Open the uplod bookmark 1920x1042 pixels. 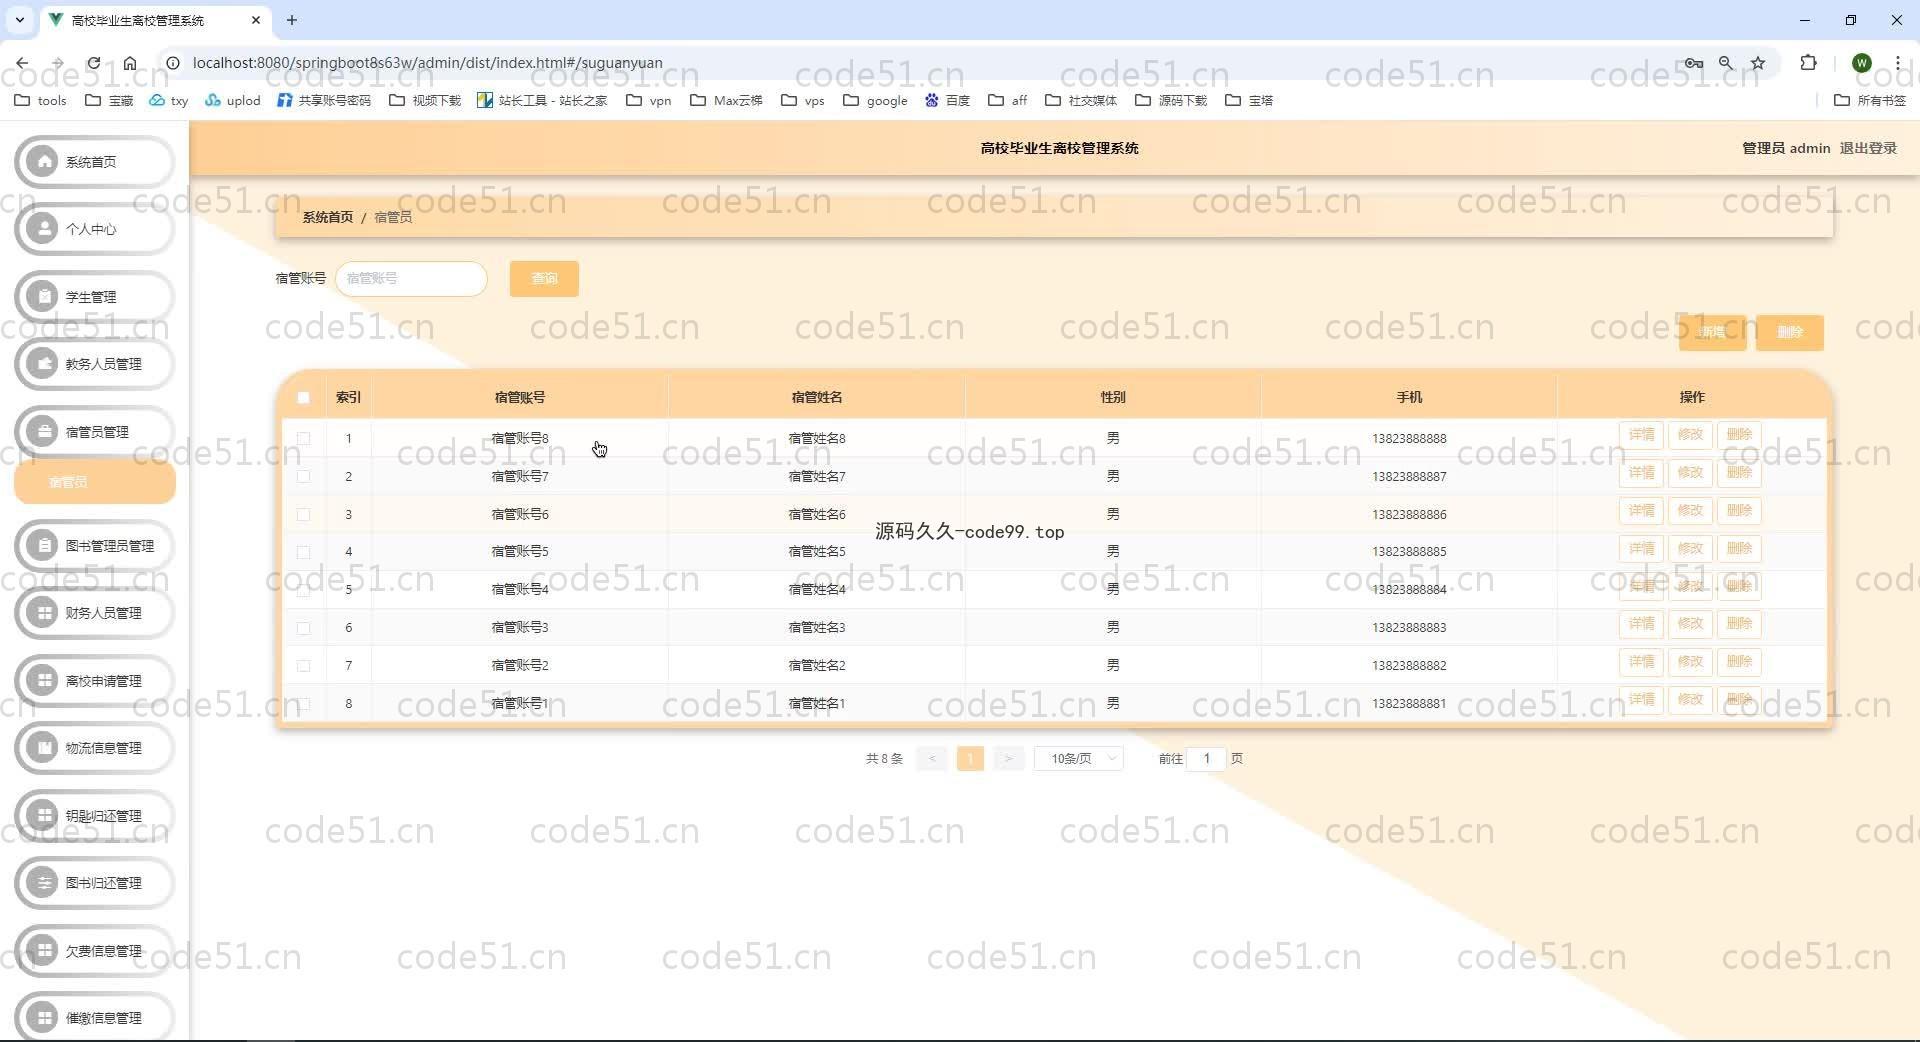click(233, 100)
